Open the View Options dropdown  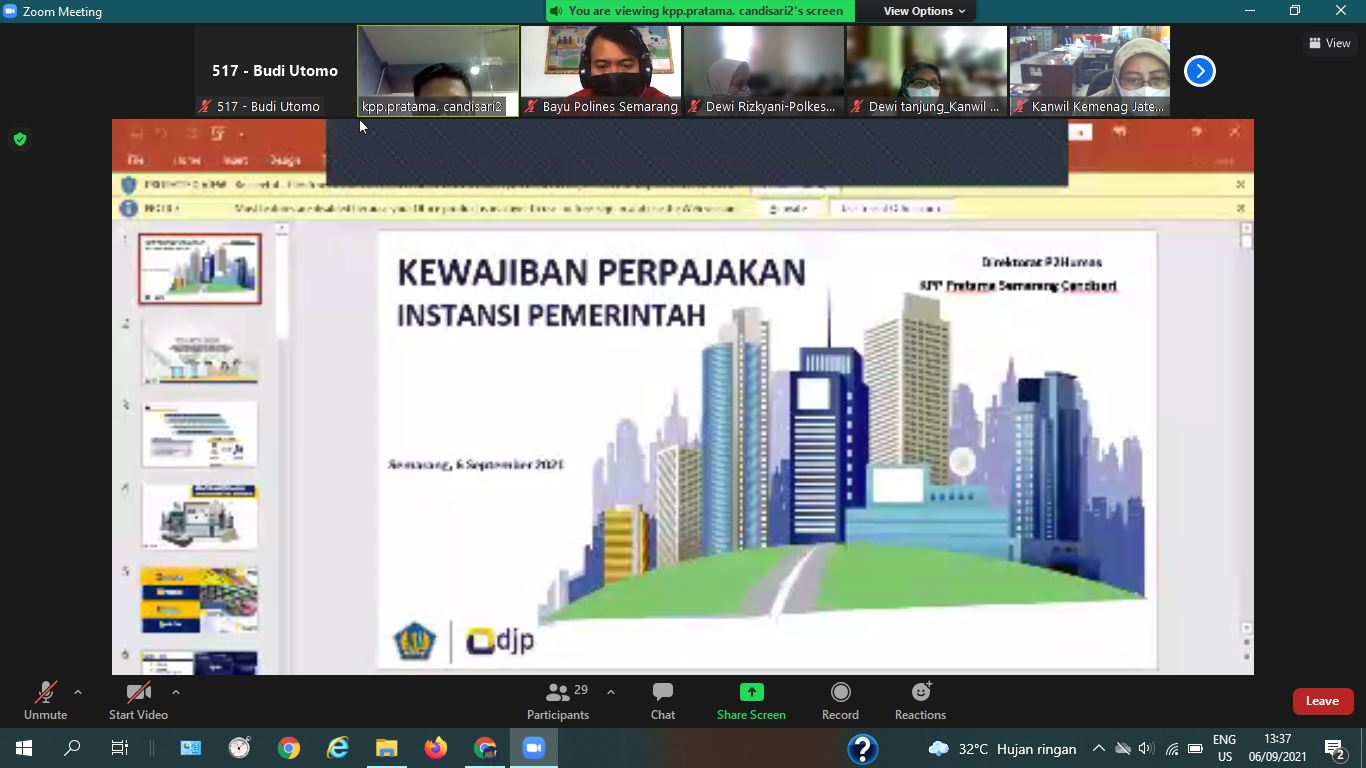923,11
